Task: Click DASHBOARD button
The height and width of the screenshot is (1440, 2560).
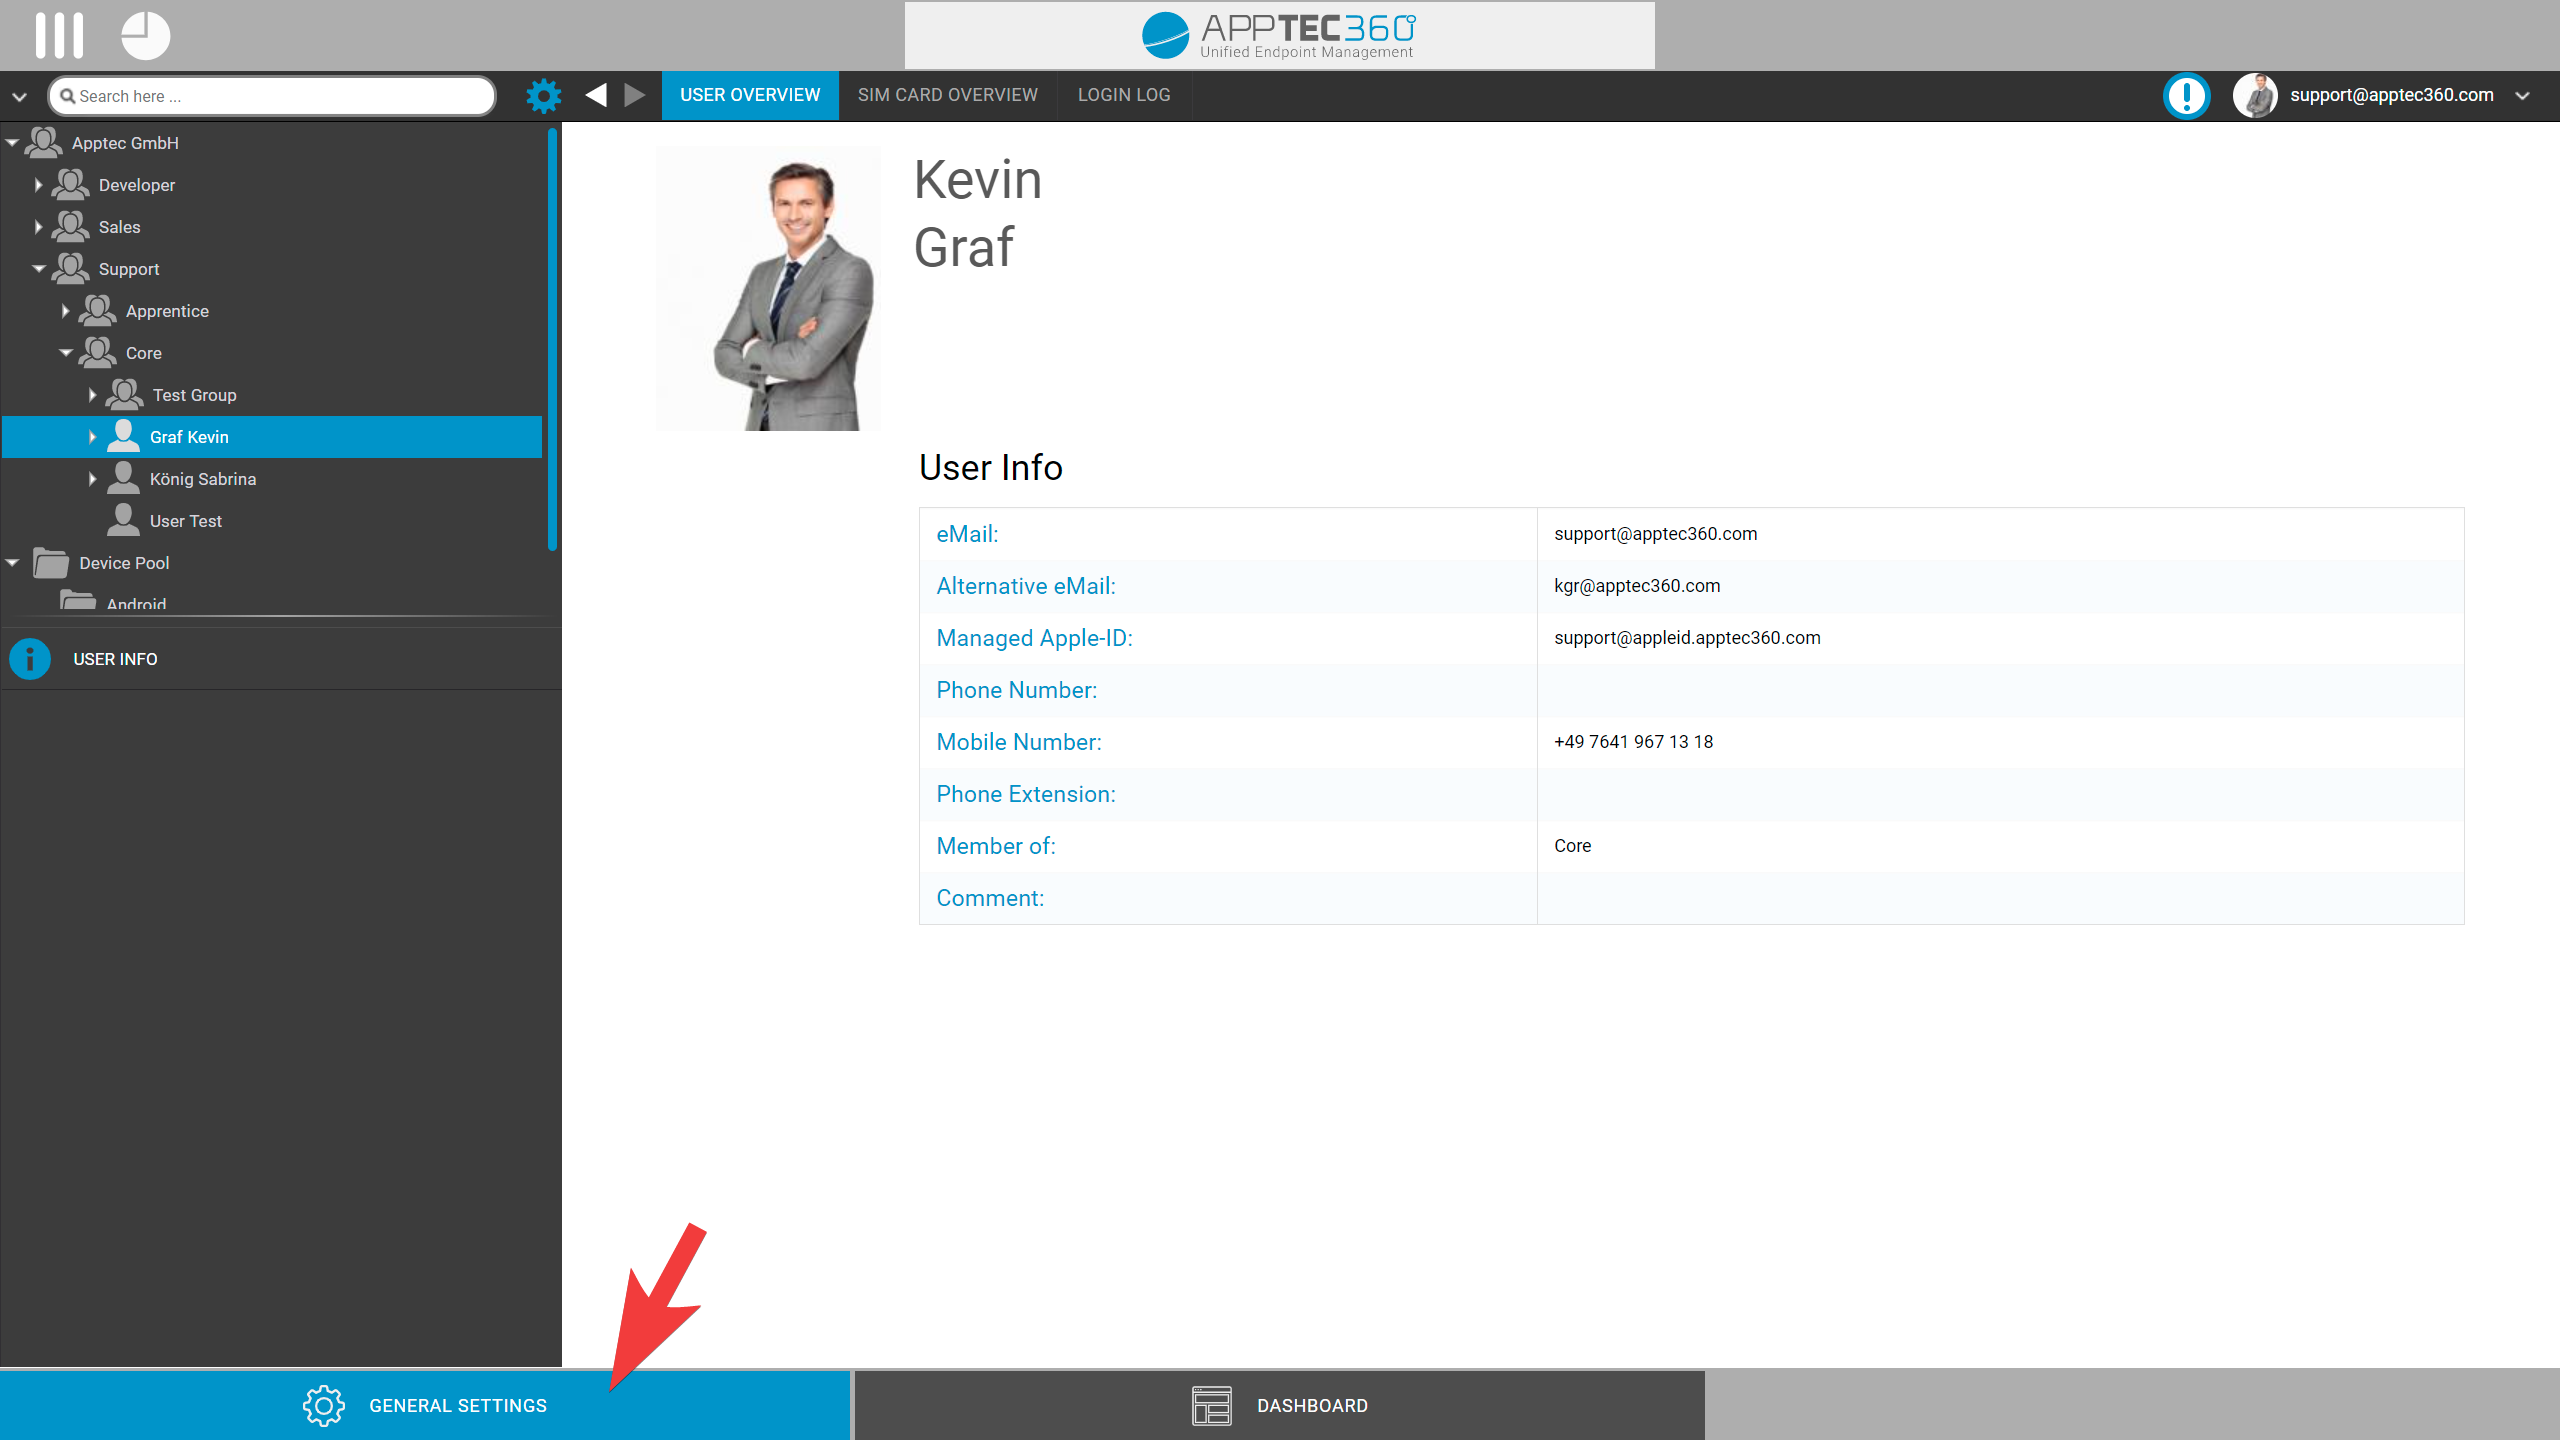Action: coord(1280,1405)
